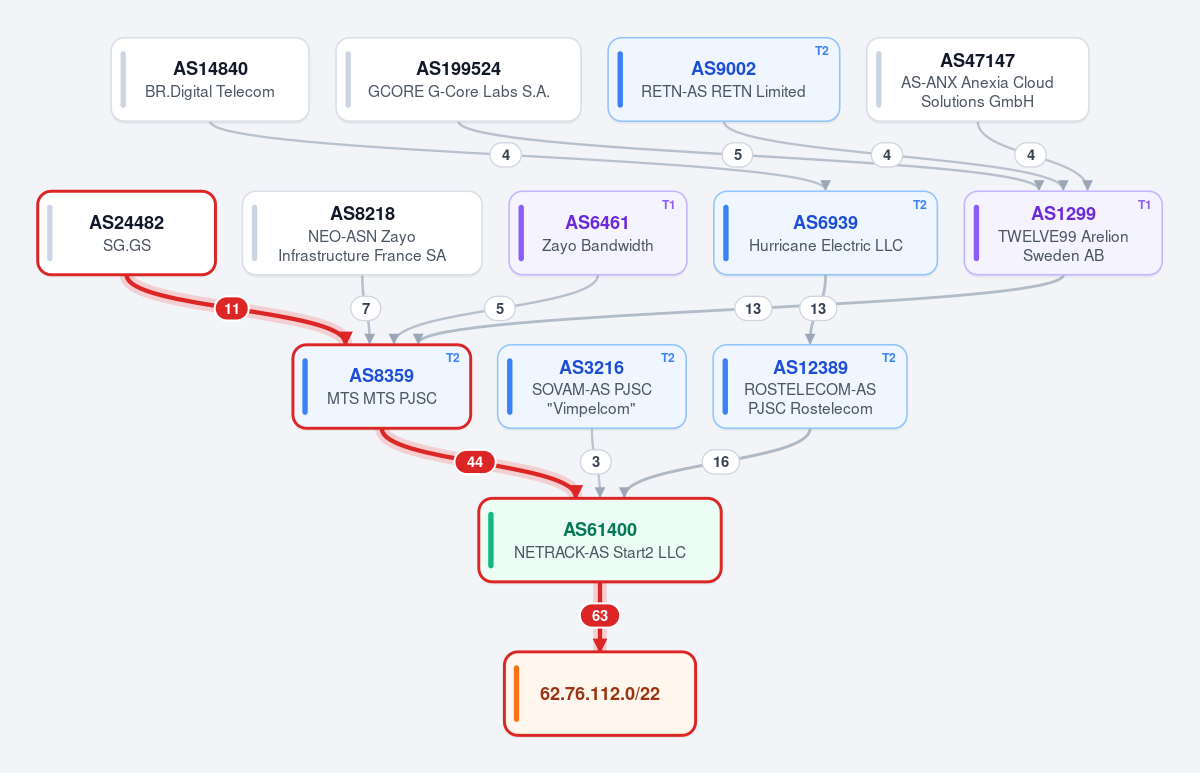Select the AS61400 NETRACK Start2 LLC node

tap(600, 539)
